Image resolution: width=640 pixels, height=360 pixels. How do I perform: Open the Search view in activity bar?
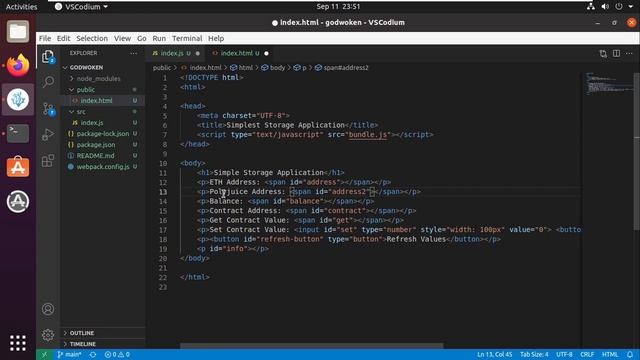(x=48, y=82)
